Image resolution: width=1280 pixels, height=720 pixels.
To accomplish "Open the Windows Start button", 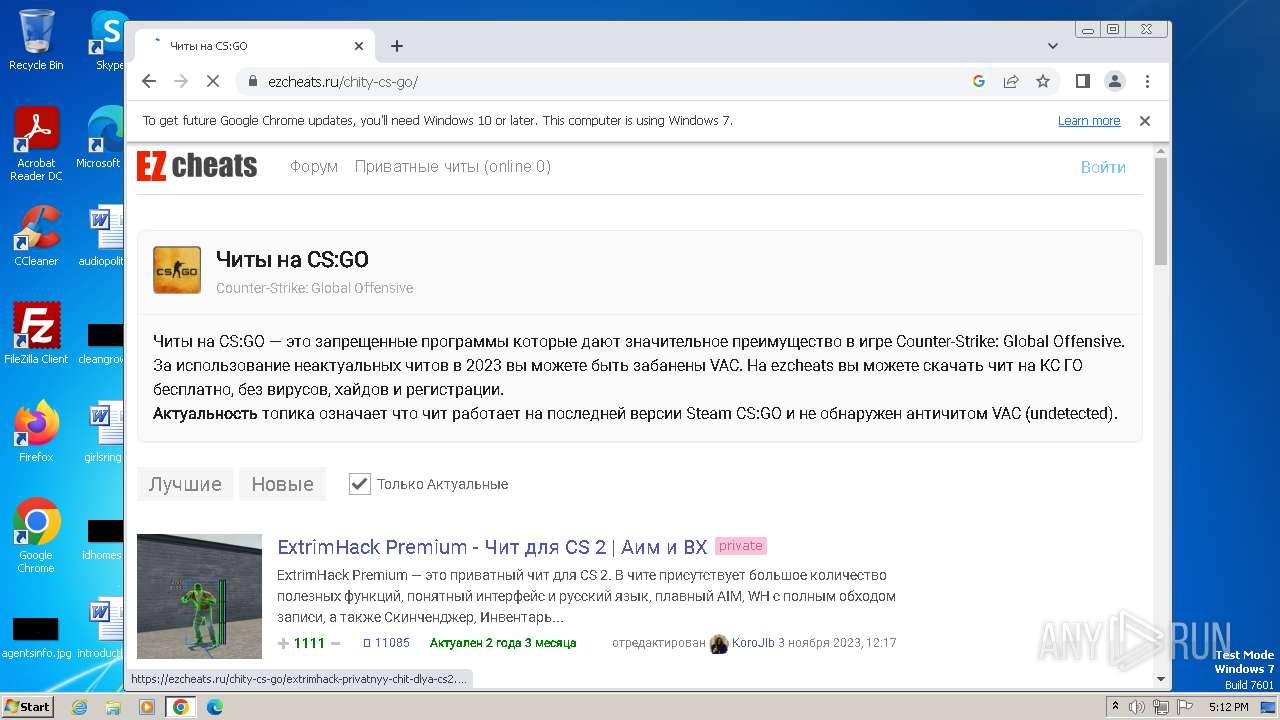I will (x=27, y=706).
